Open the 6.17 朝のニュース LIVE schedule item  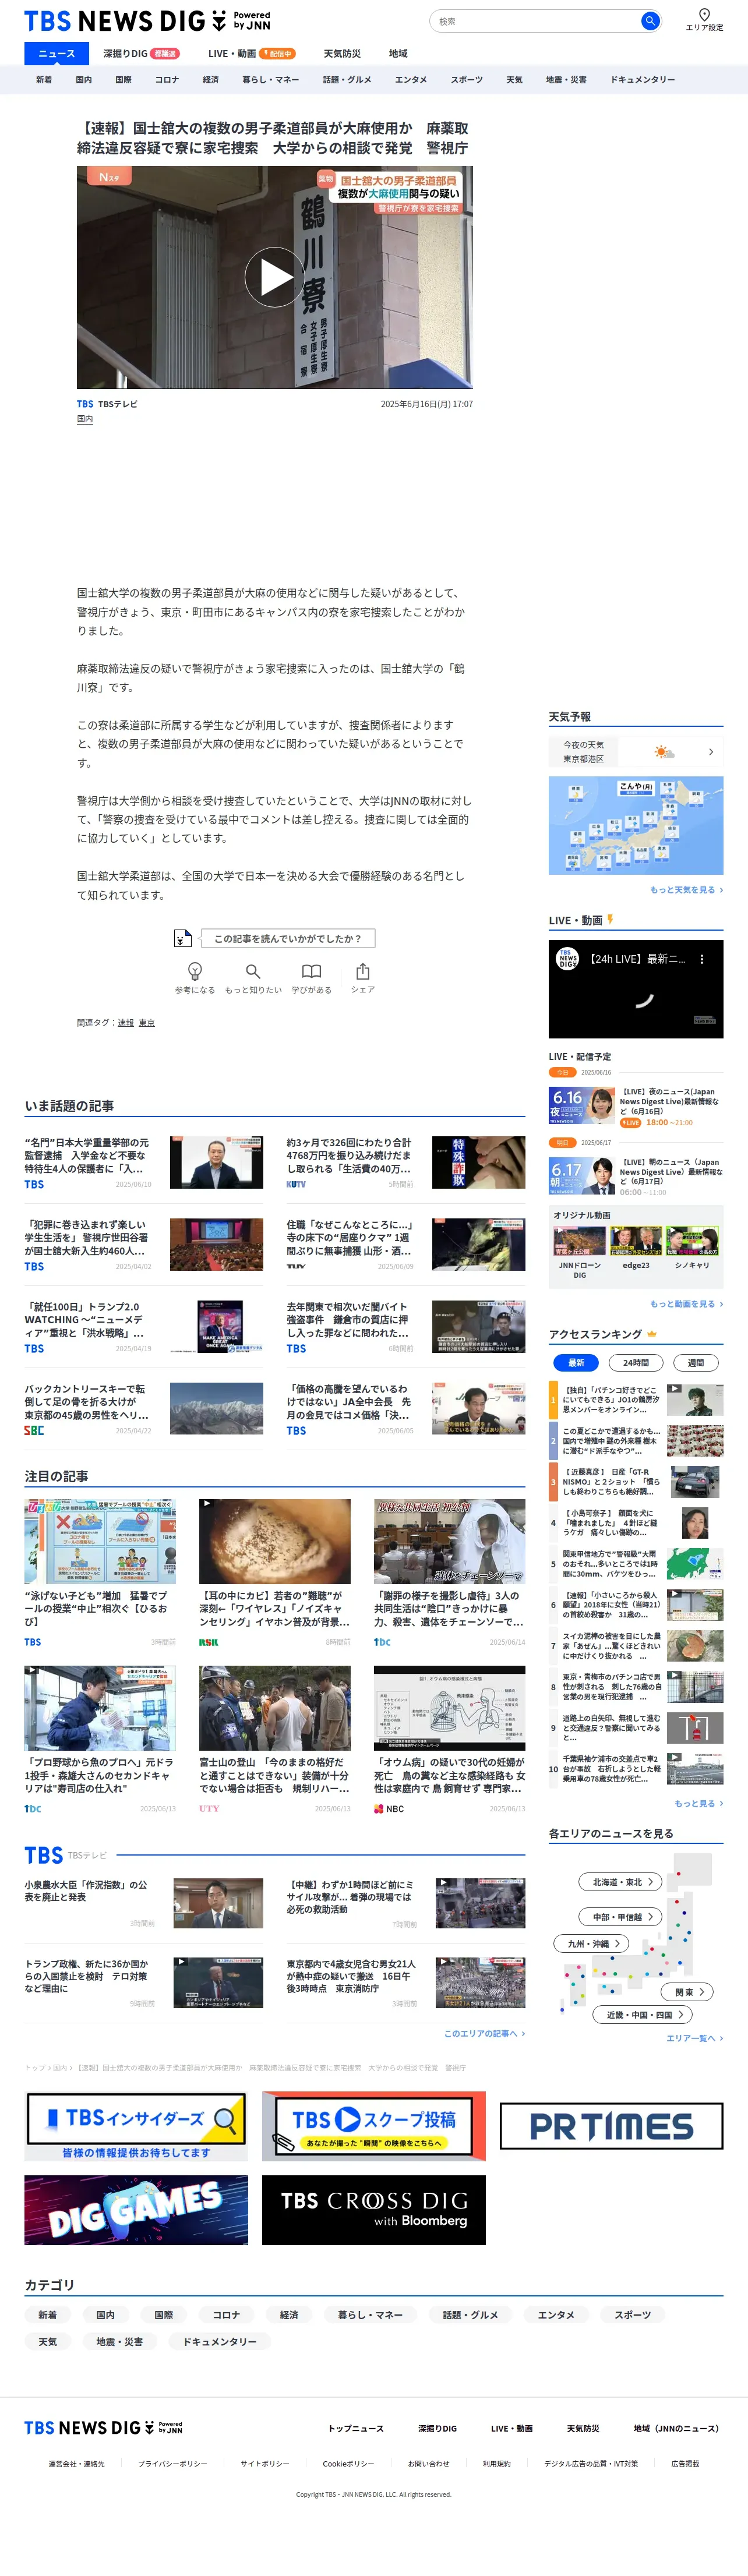(636, 1176)
